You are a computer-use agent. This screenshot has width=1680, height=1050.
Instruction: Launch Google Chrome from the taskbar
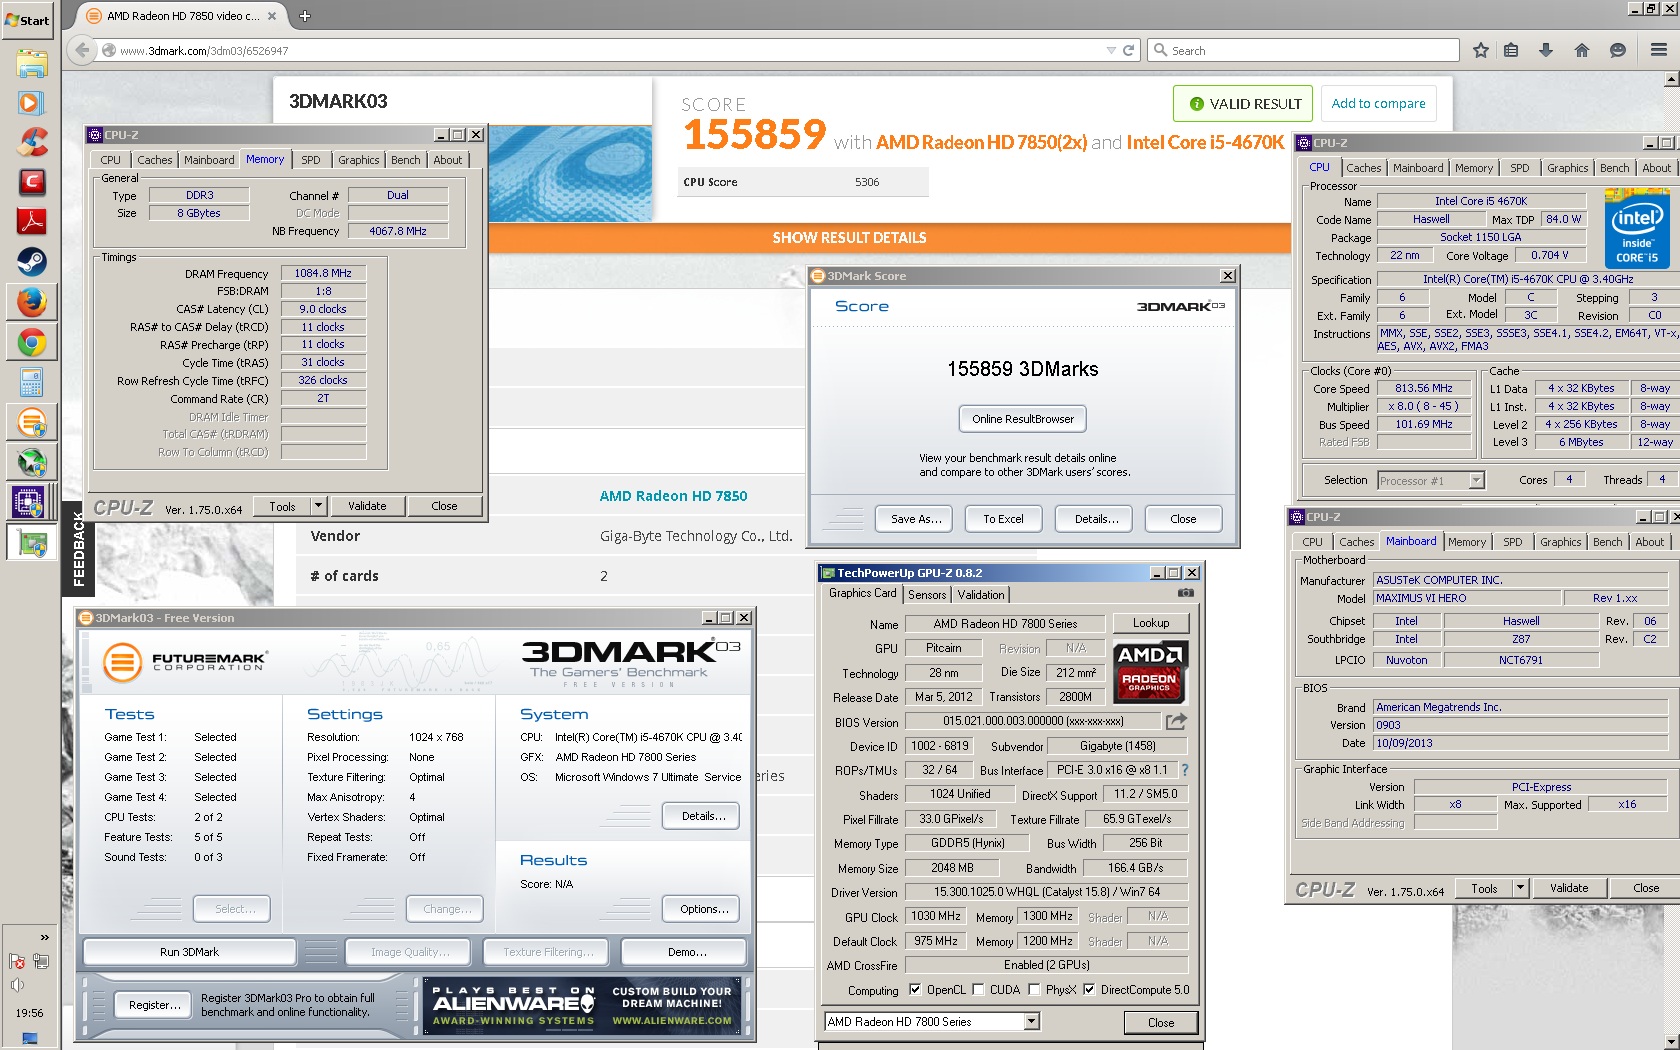click(31, 343)
